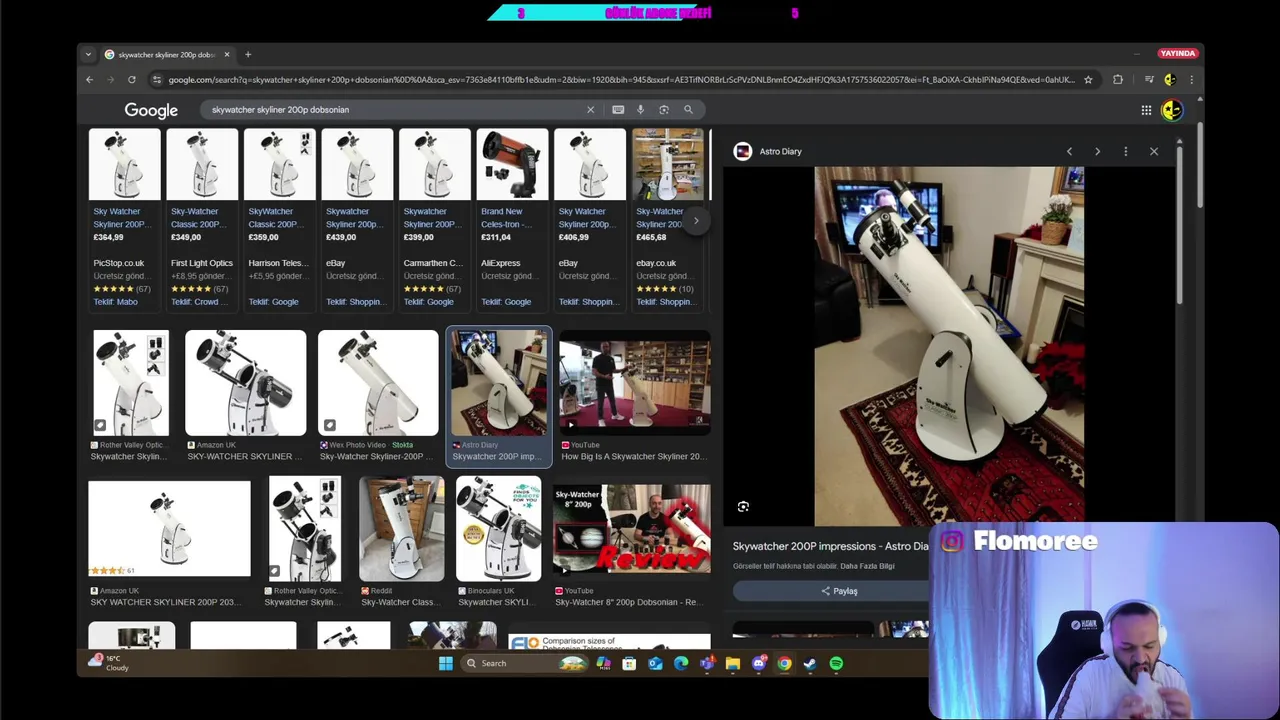Search by image with Lens
1280x720 pixels.
click(664, 110)
